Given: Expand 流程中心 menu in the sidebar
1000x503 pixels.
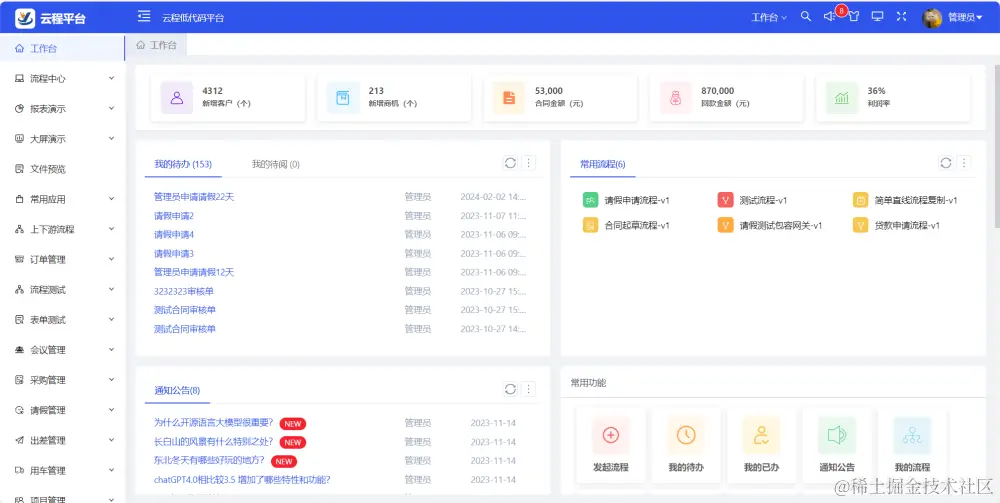Looking at the screenshot, I should [x=62, y=78].
